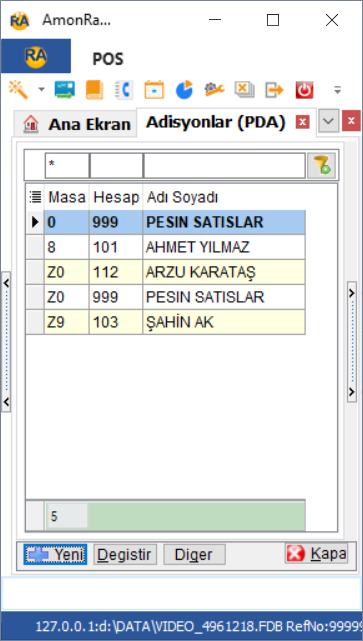Expand right panel with the lower right arrow
Viewport: 363px width, 641px height.
coord(352,392)
